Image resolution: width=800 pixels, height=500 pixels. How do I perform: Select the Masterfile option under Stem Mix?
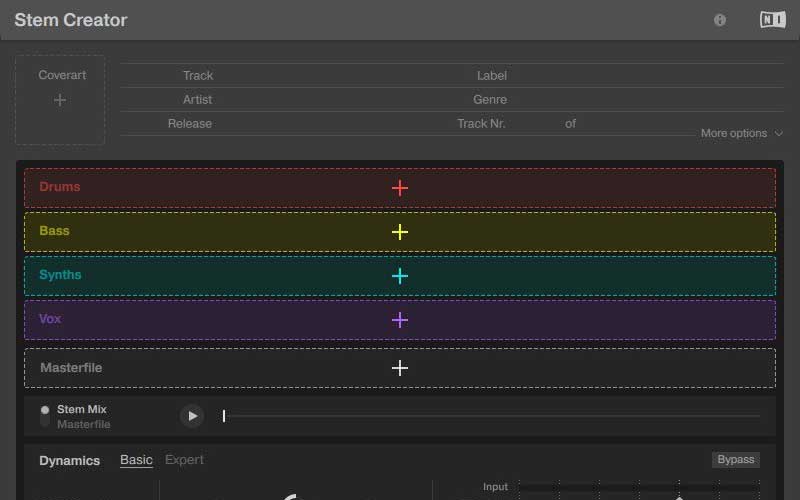pyautogui.click(x=84, y=424)
